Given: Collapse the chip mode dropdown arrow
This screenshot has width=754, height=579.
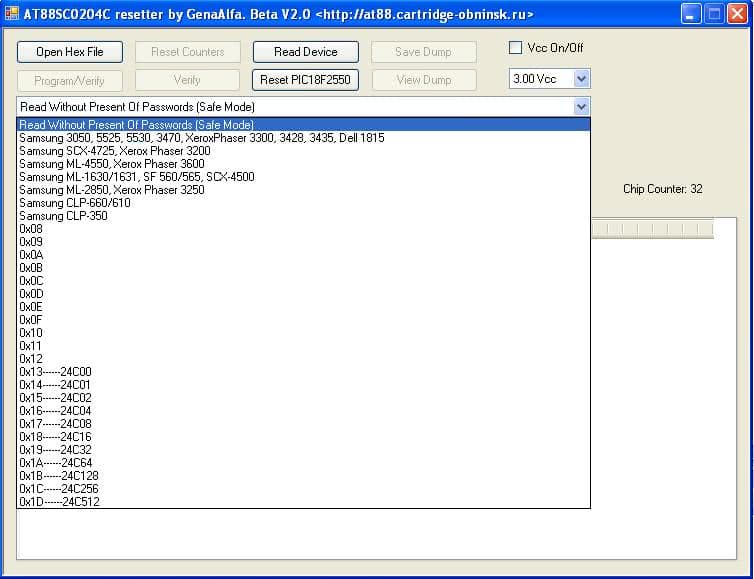Looking at the screenshot, I should (581, 107).
